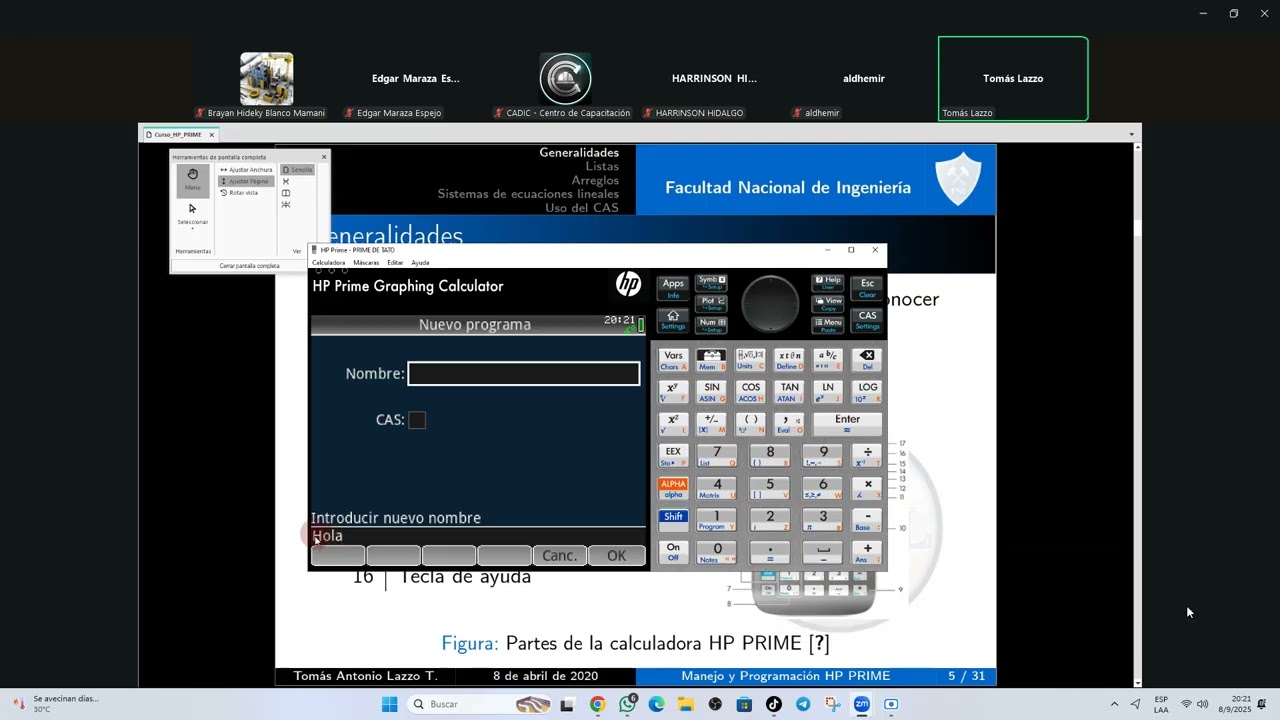The width and height of the screenshot is (1280, 720).
Task: Click the blue Shift key
Action: pyautogui.click(x=673, y=520)
